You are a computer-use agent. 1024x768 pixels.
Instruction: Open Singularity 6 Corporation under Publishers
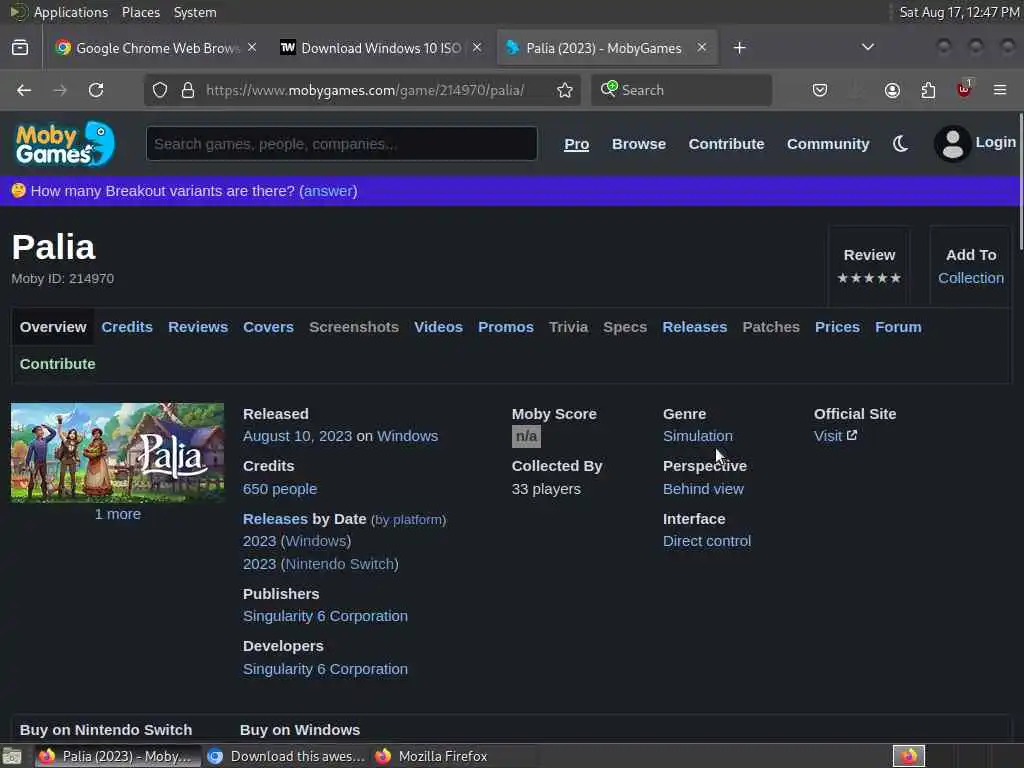coord(325,616)
